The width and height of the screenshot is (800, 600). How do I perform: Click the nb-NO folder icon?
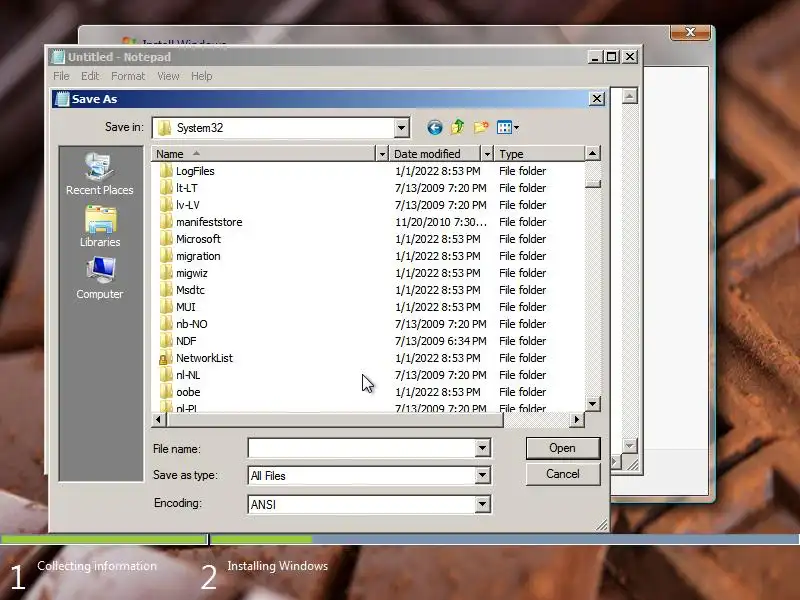165,324
